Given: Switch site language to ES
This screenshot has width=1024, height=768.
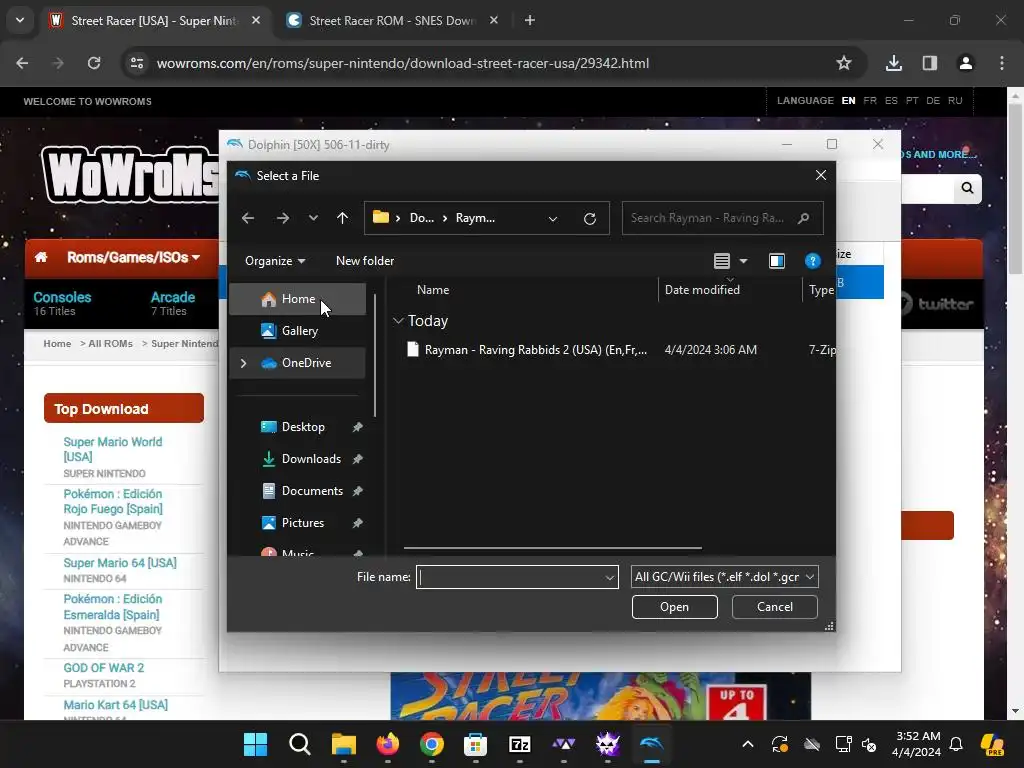Looking at the screenshot, I should pyautogui.click(x=891, y=101).
